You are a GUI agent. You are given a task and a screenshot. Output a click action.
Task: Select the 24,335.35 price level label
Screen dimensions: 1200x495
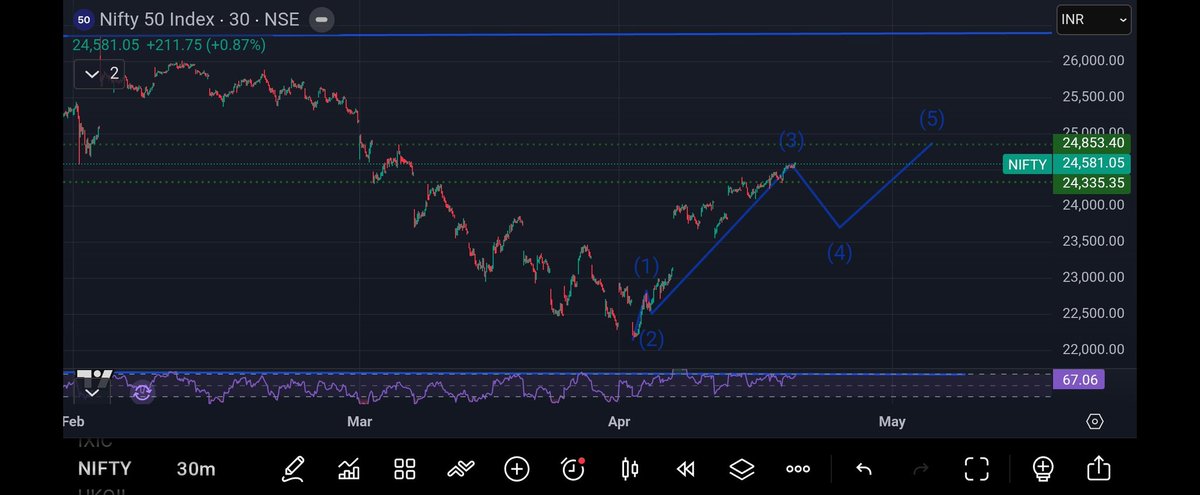(1094, 184)
